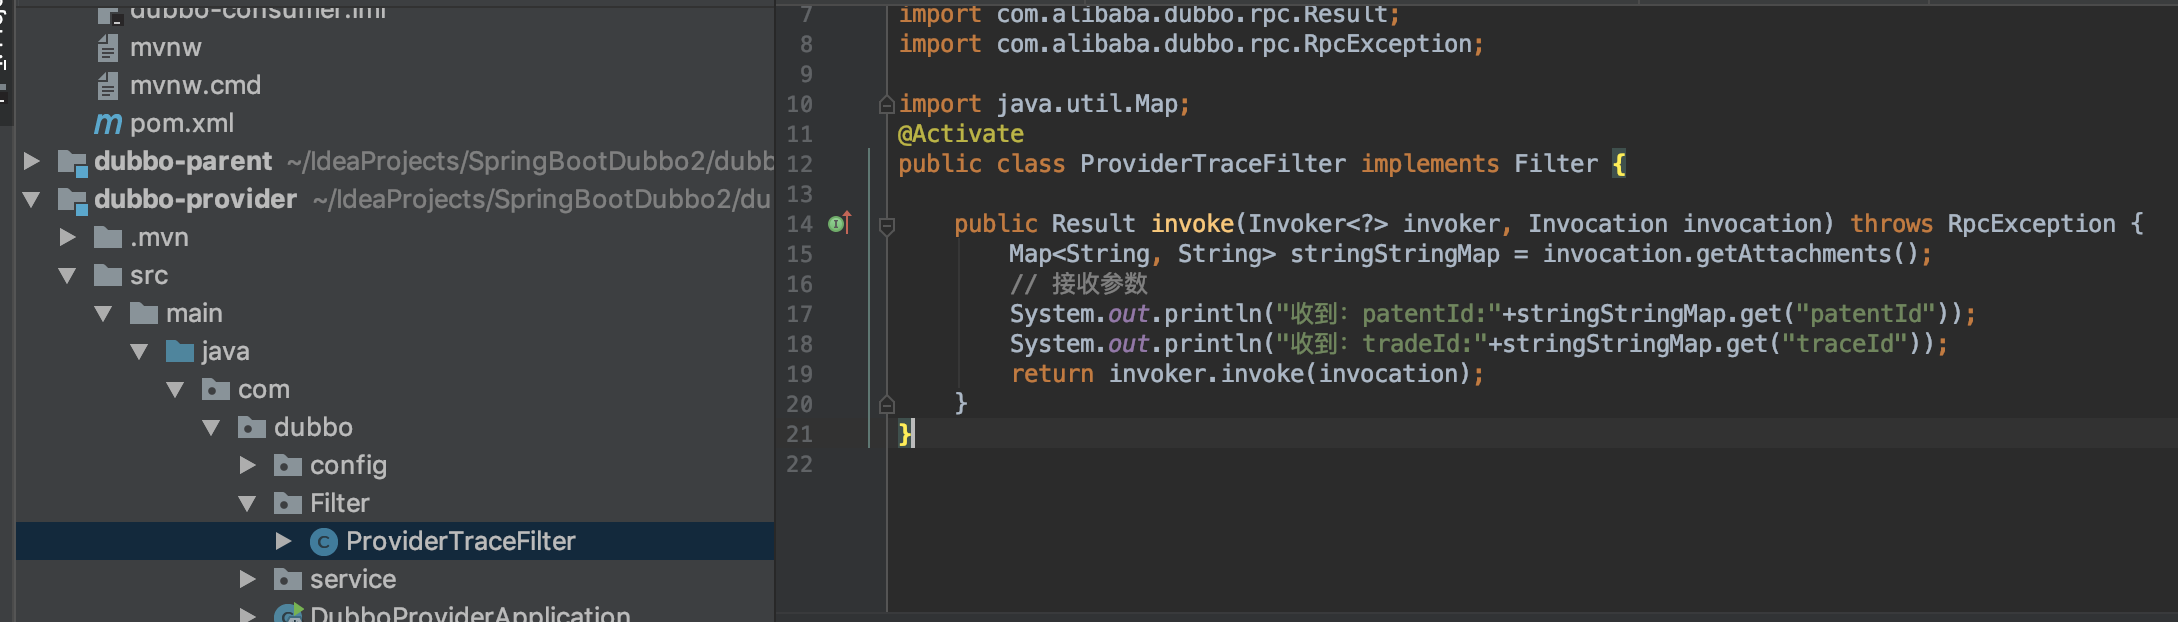This screenshot has width=2178, height=622.
Task: Click the service package icon
Action: (288, 580)
